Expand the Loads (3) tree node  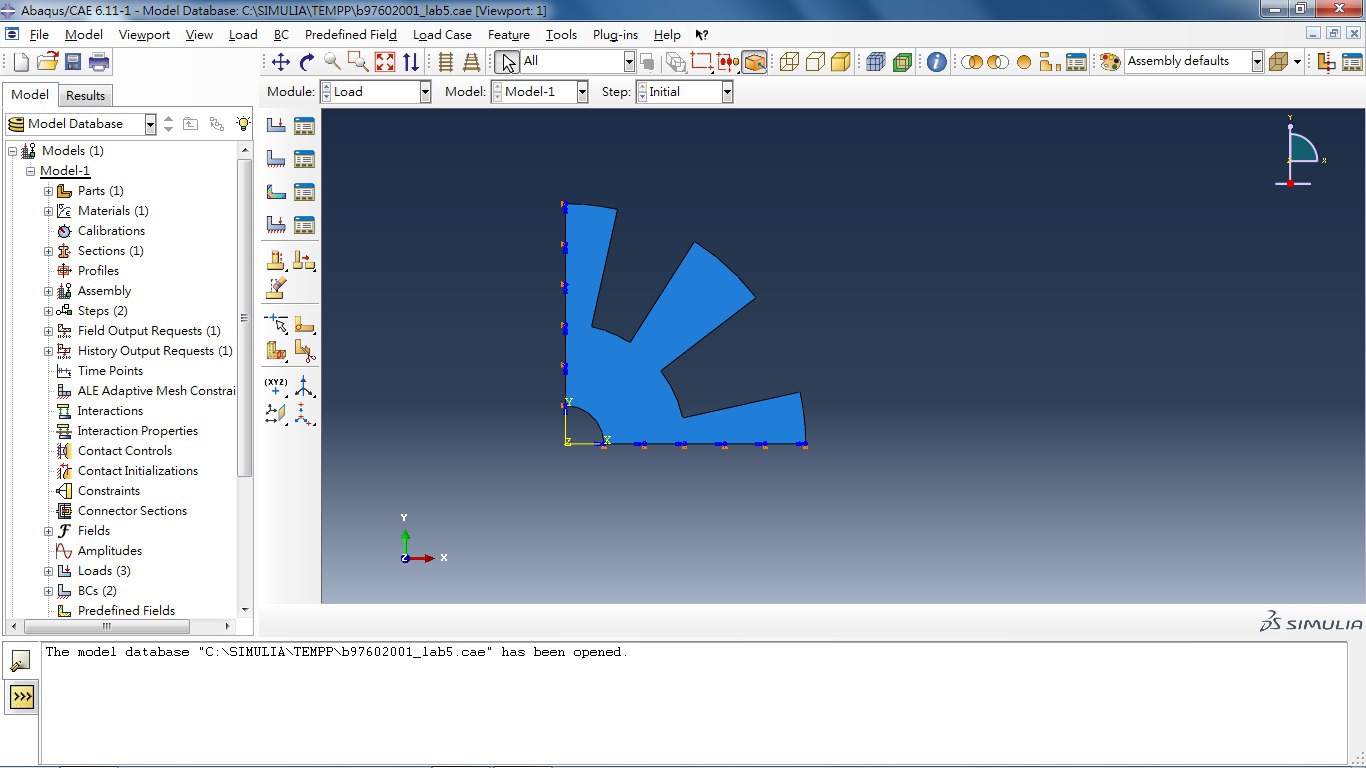click(x=48, y=571)
